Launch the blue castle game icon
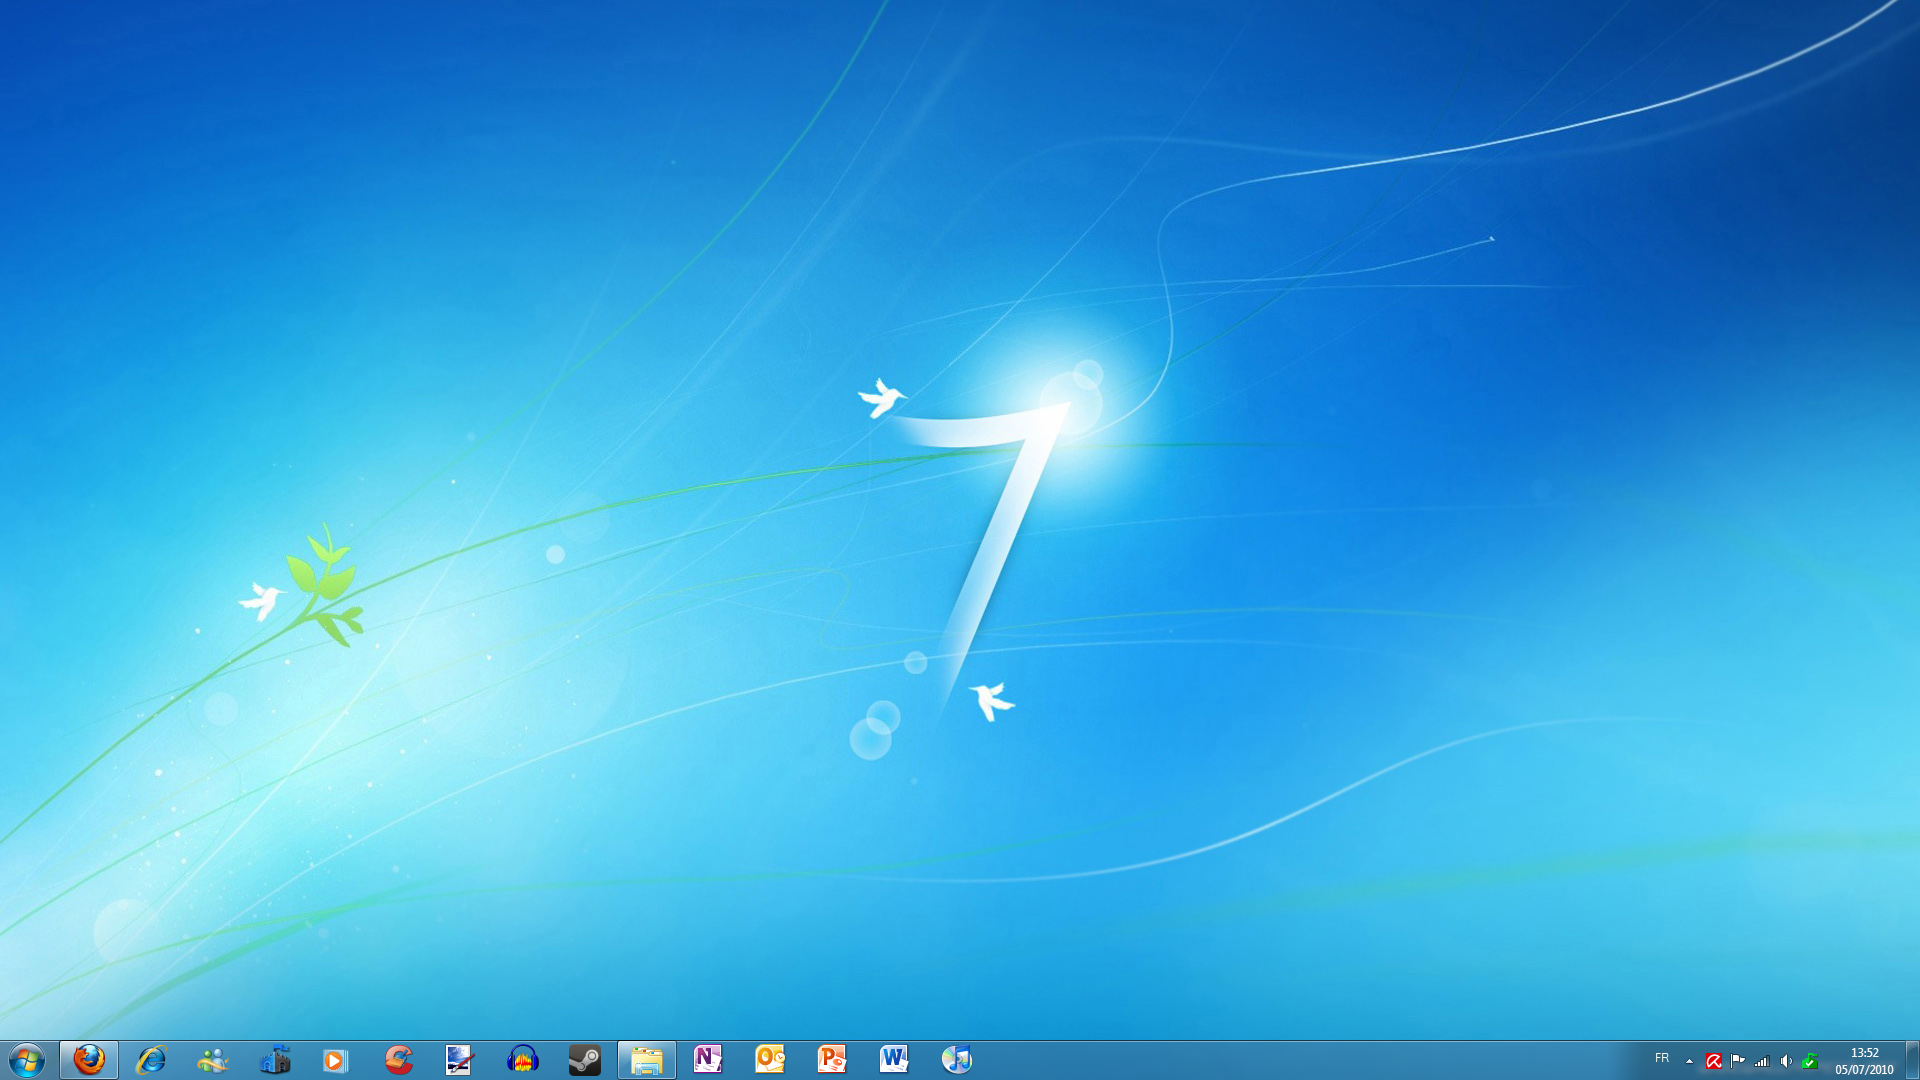 [x=275, y=1060]
